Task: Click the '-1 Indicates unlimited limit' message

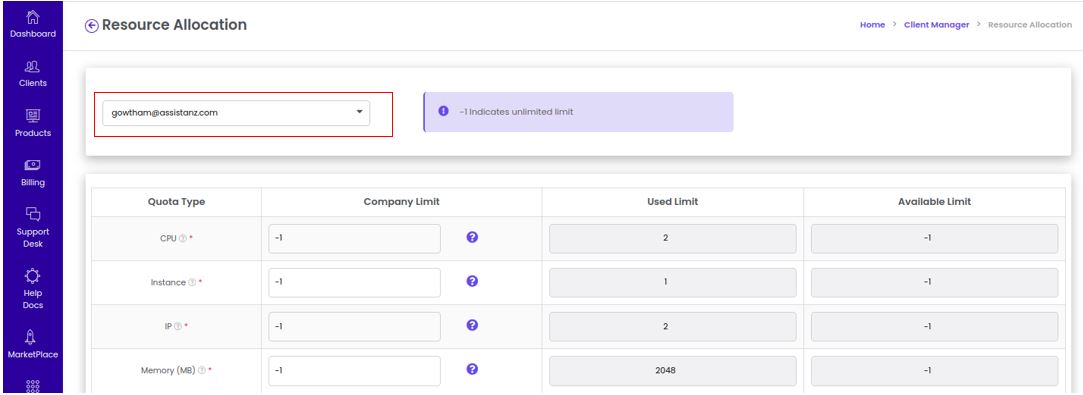Action: 516,112
